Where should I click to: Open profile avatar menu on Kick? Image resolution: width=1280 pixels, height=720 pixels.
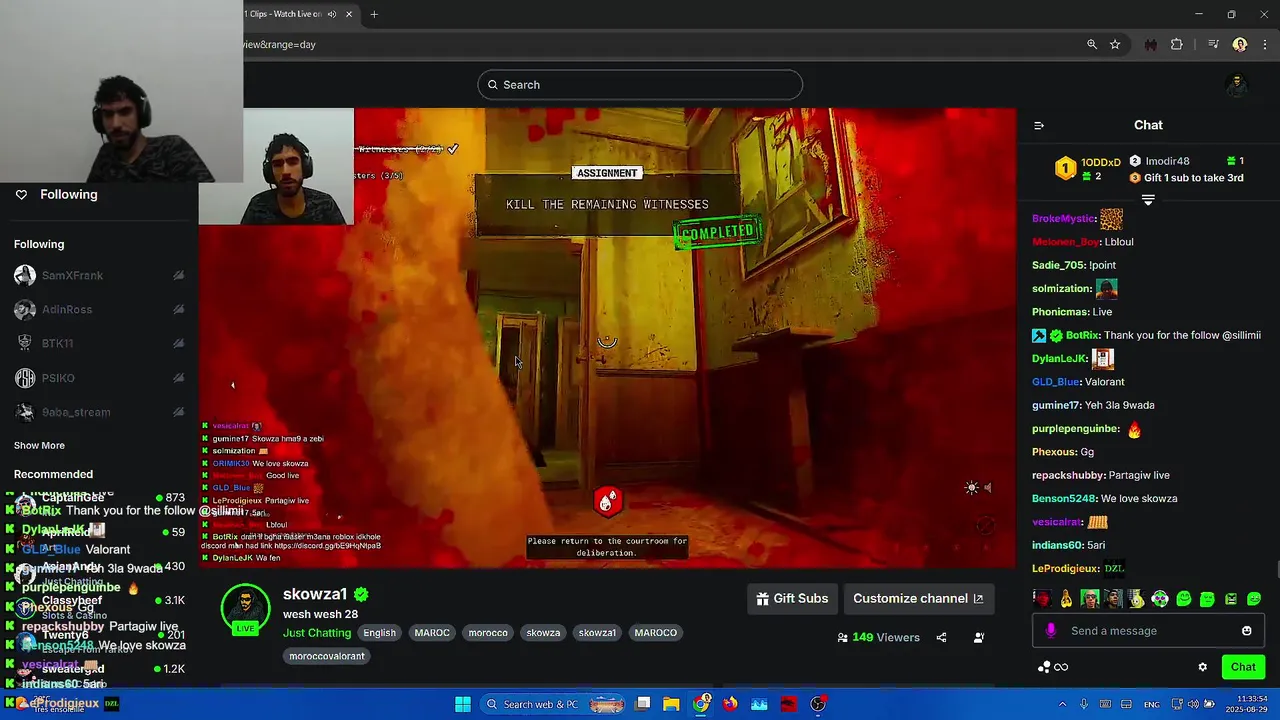point(1237,85)
